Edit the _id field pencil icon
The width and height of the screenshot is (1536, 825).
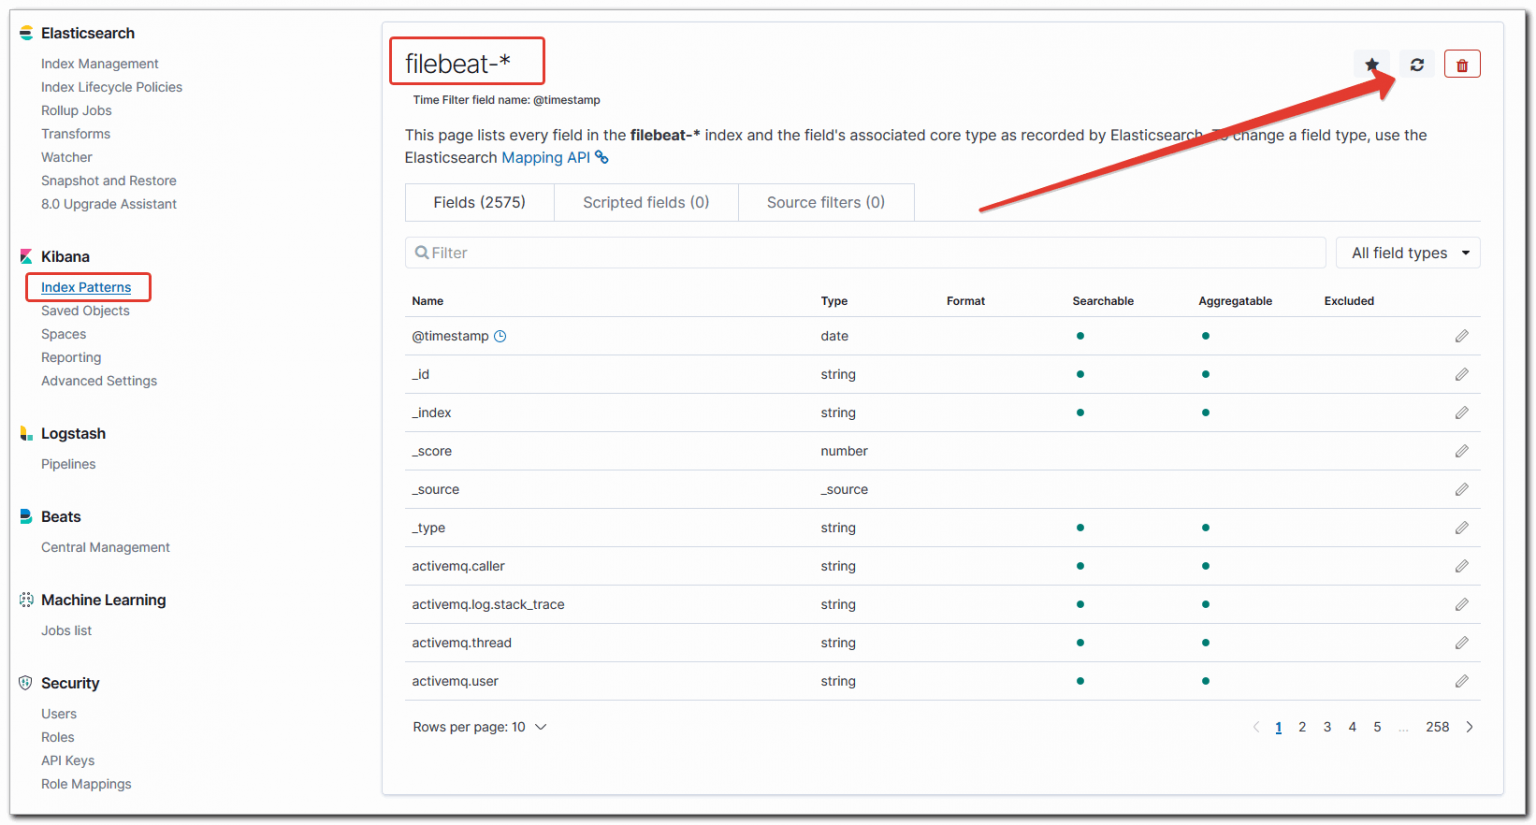pos(1462,374)
